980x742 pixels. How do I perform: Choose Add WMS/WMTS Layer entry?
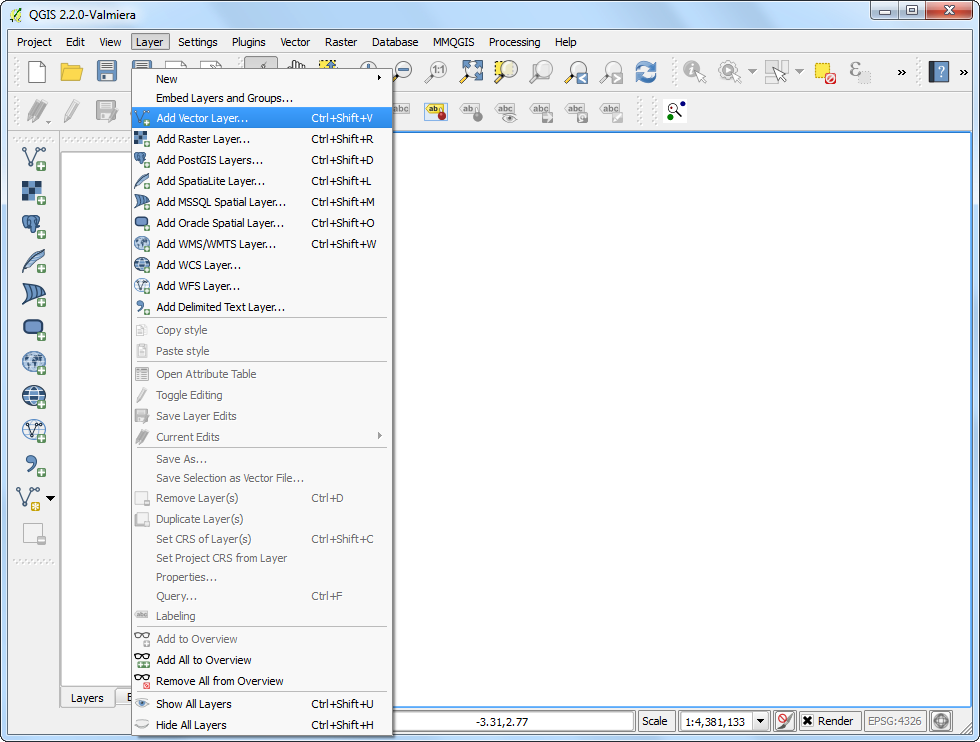[x=262, y=244]
